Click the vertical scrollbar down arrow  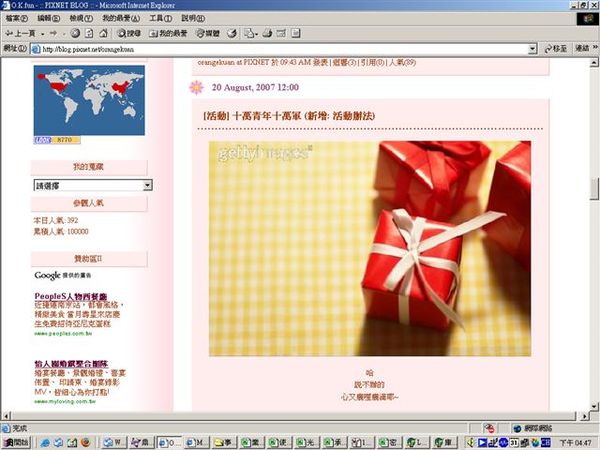[x=594, y=406]
